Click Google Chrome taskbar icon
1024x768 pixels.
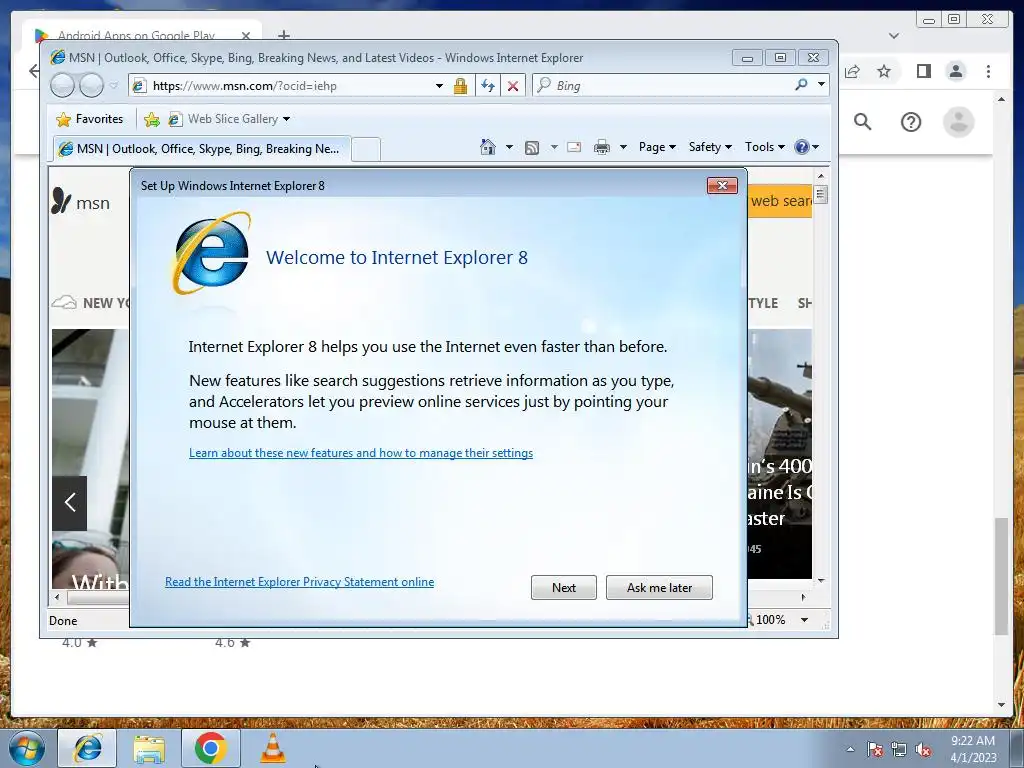tap(210, 748)
